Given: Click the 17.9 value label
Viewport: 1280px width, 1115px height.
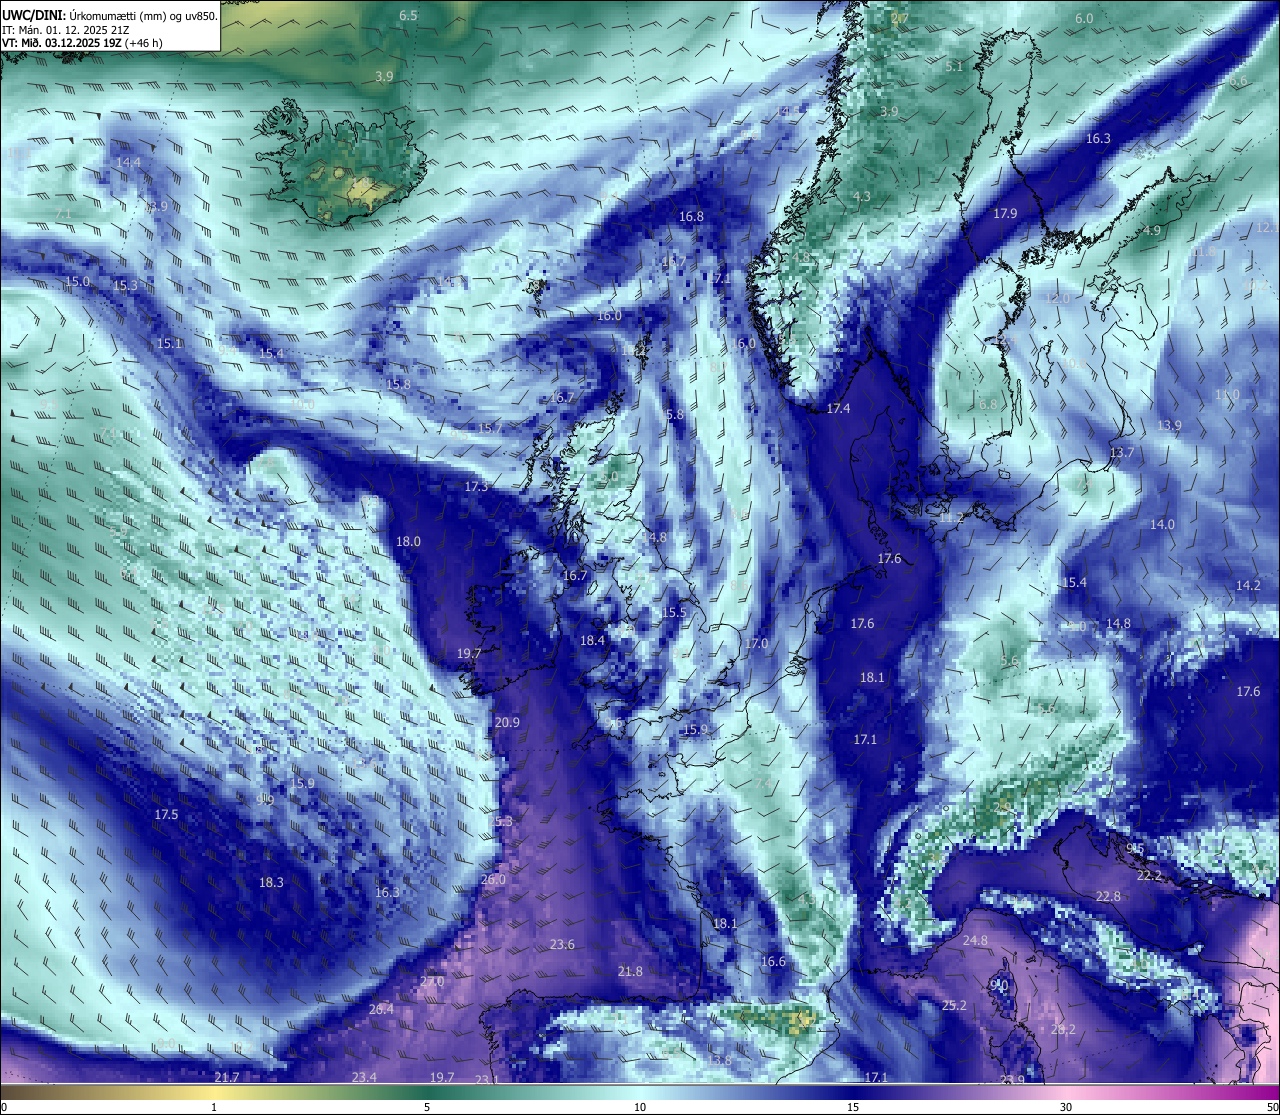Looking at the screenshot, I should click(1005, 214).
